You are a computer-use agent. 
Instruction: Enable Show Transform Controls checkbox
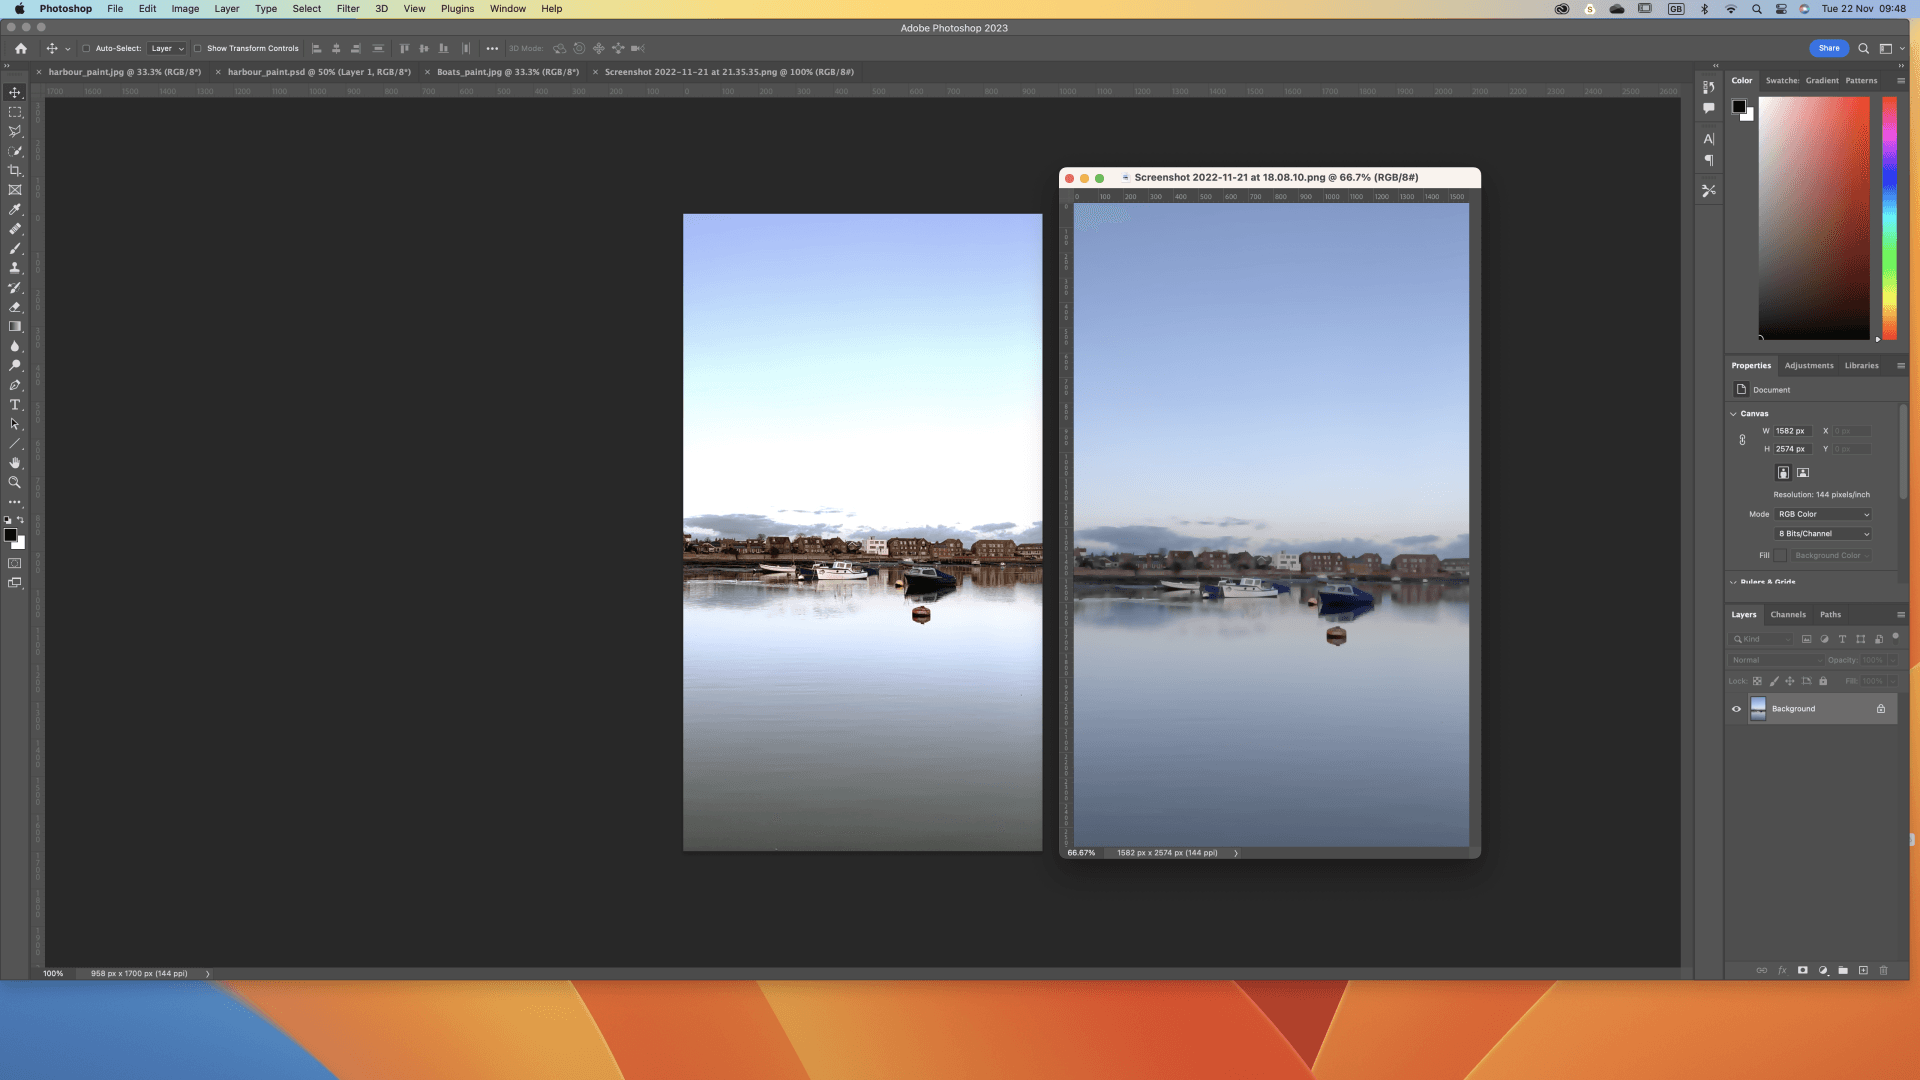click(197, 48)
